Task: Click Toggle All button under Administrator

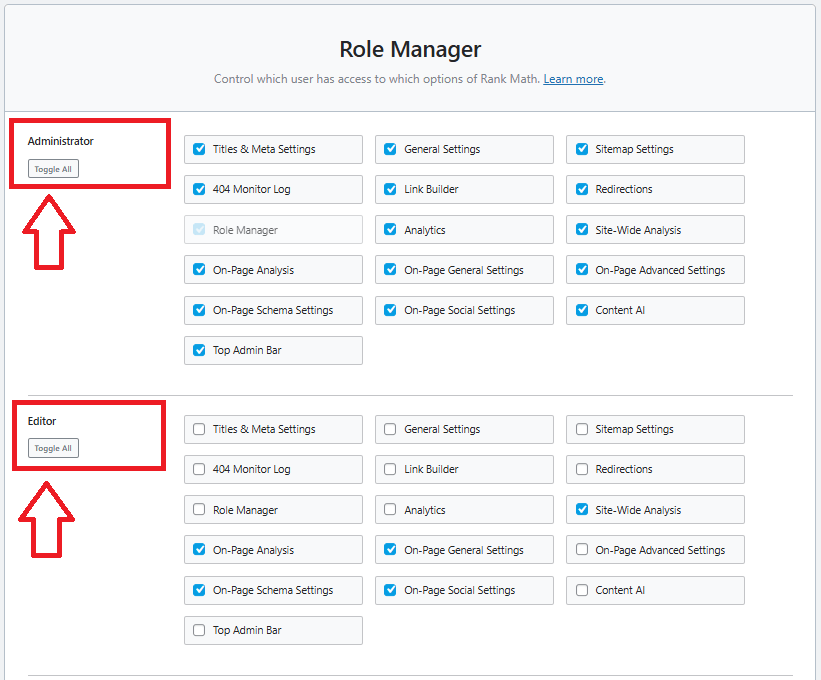Action: [x=53, y=169]
